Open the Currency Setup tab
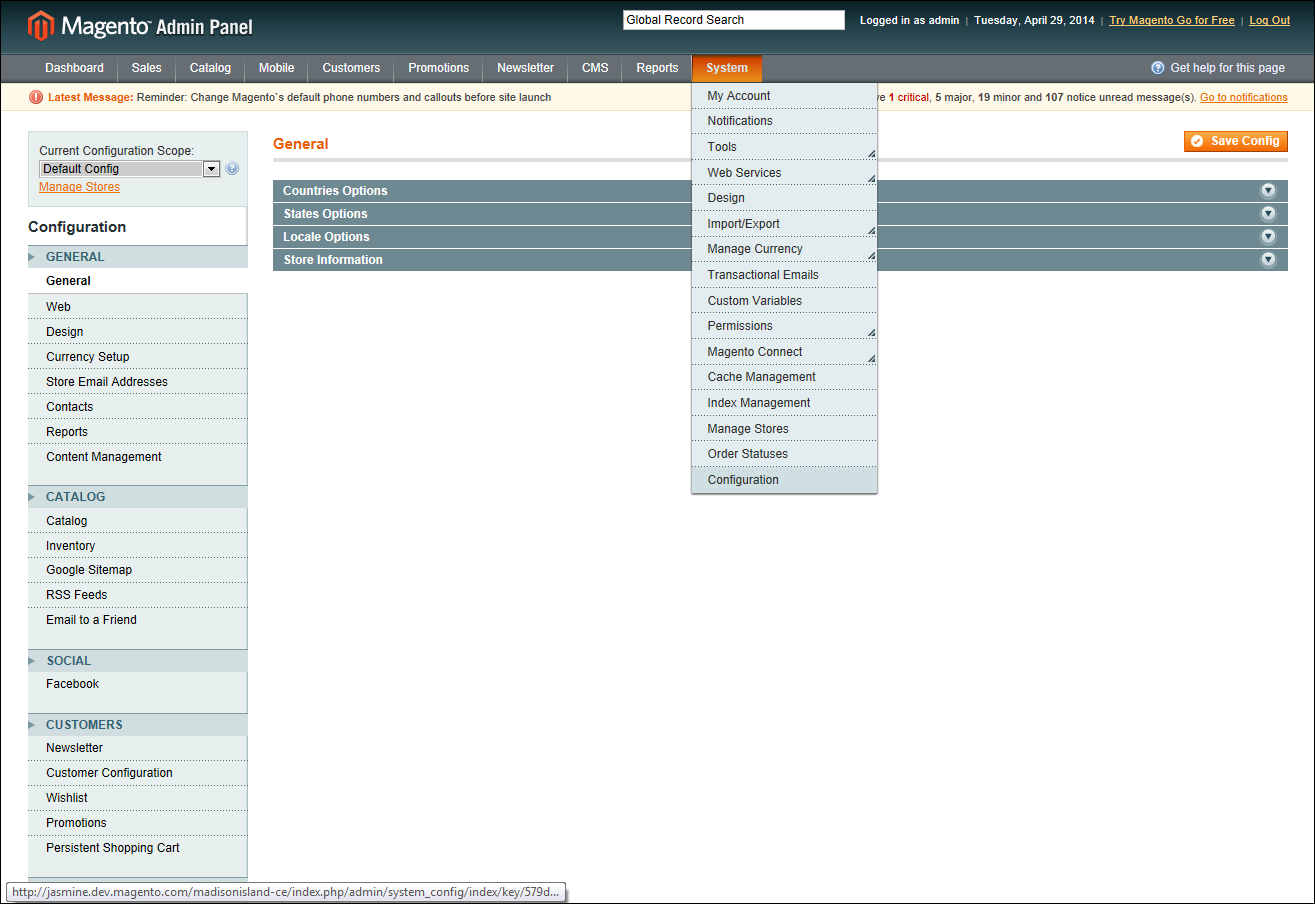The height and width of the screenshot is (904, 1315). [138, 357]
